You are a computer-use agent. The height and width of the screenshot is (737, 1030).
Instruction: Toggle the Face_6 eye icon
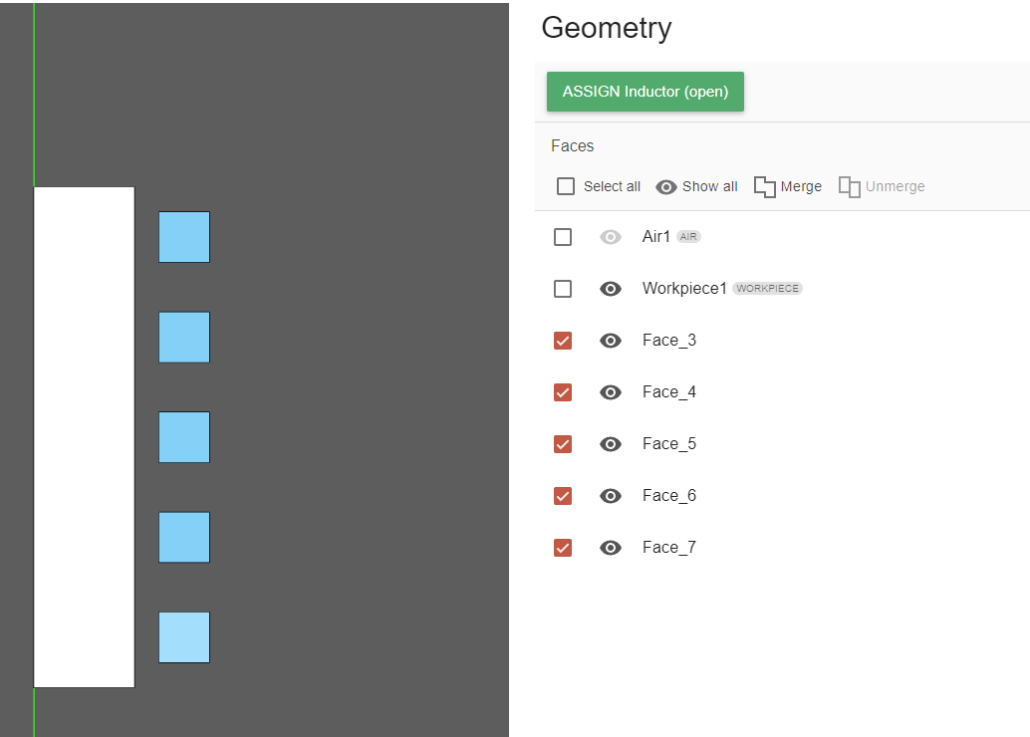coord(610,496)
